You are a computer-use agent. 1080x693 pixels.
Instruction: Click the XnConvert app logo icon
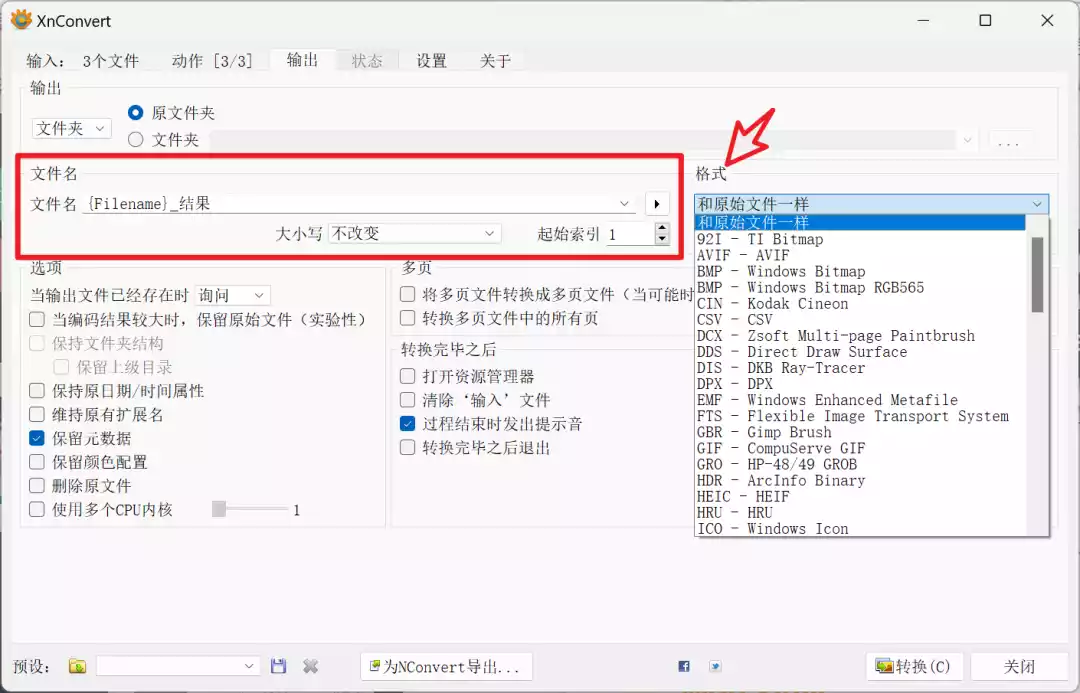coord(21,20)
